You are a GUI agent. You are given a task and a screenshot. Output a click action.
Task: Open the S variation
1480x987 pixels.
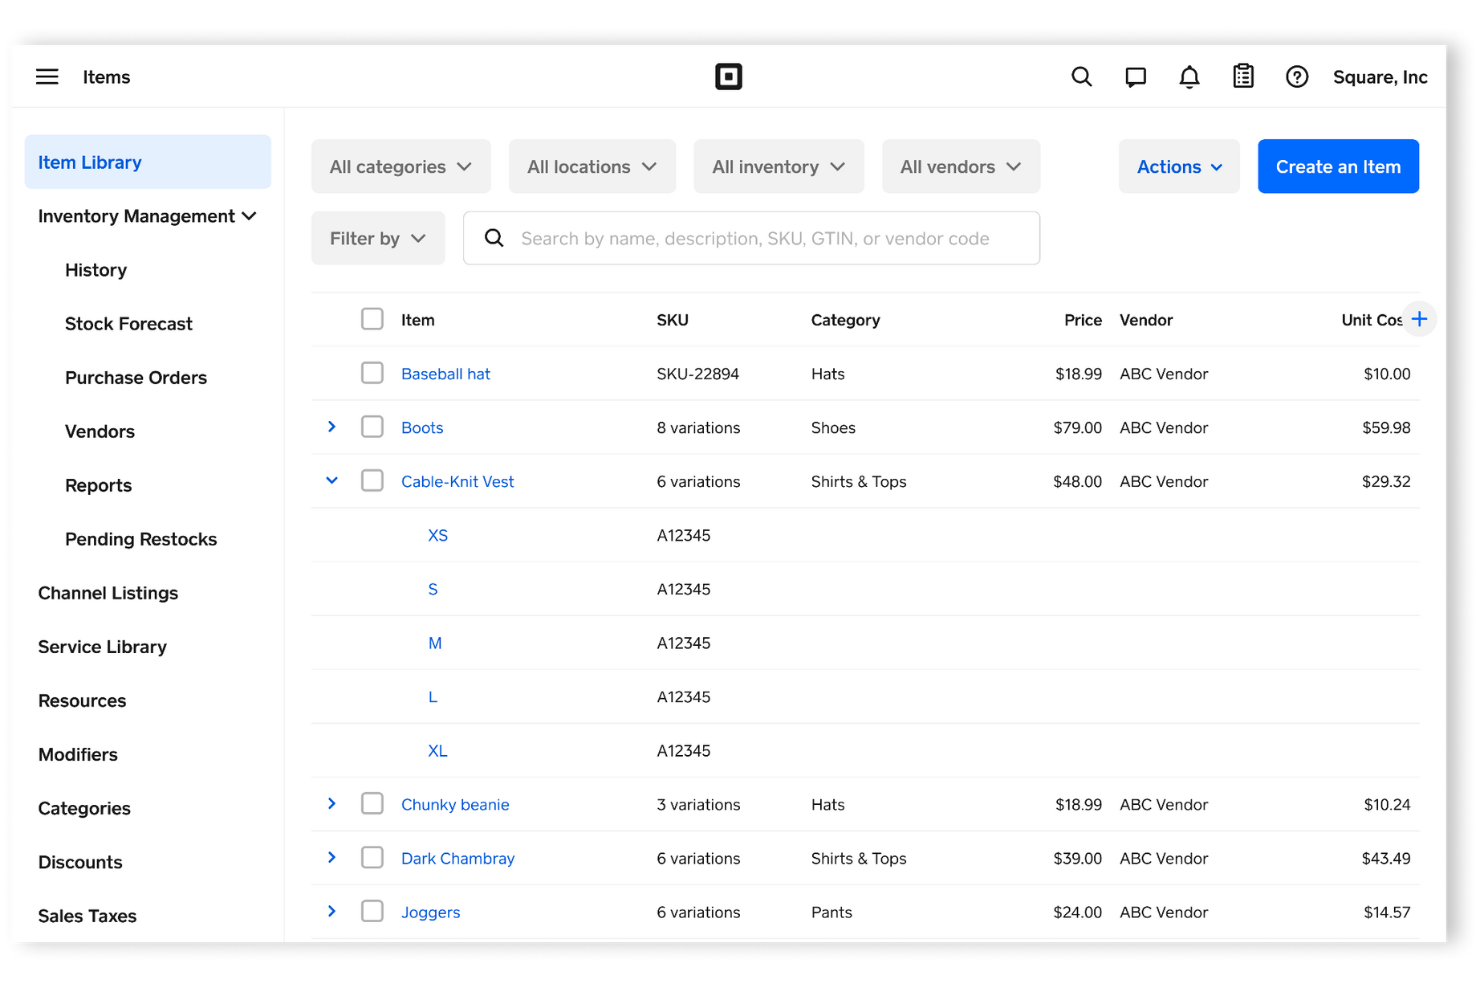(x=433, y=590)
